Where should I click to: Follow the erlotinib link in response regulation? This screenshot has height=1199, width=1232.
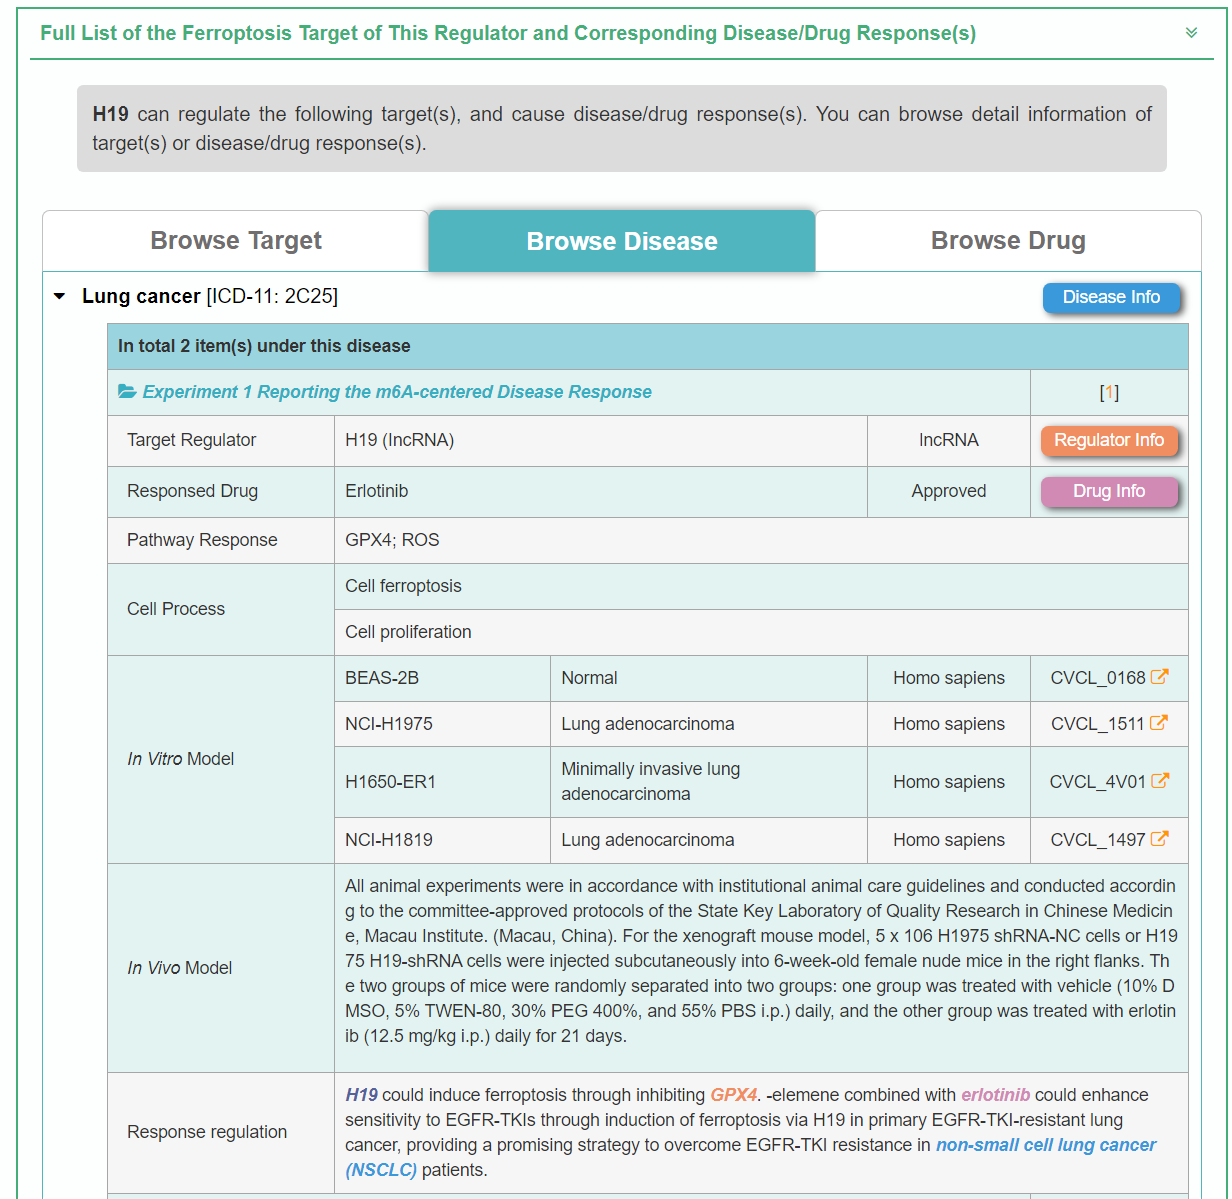click(995, 1095)
